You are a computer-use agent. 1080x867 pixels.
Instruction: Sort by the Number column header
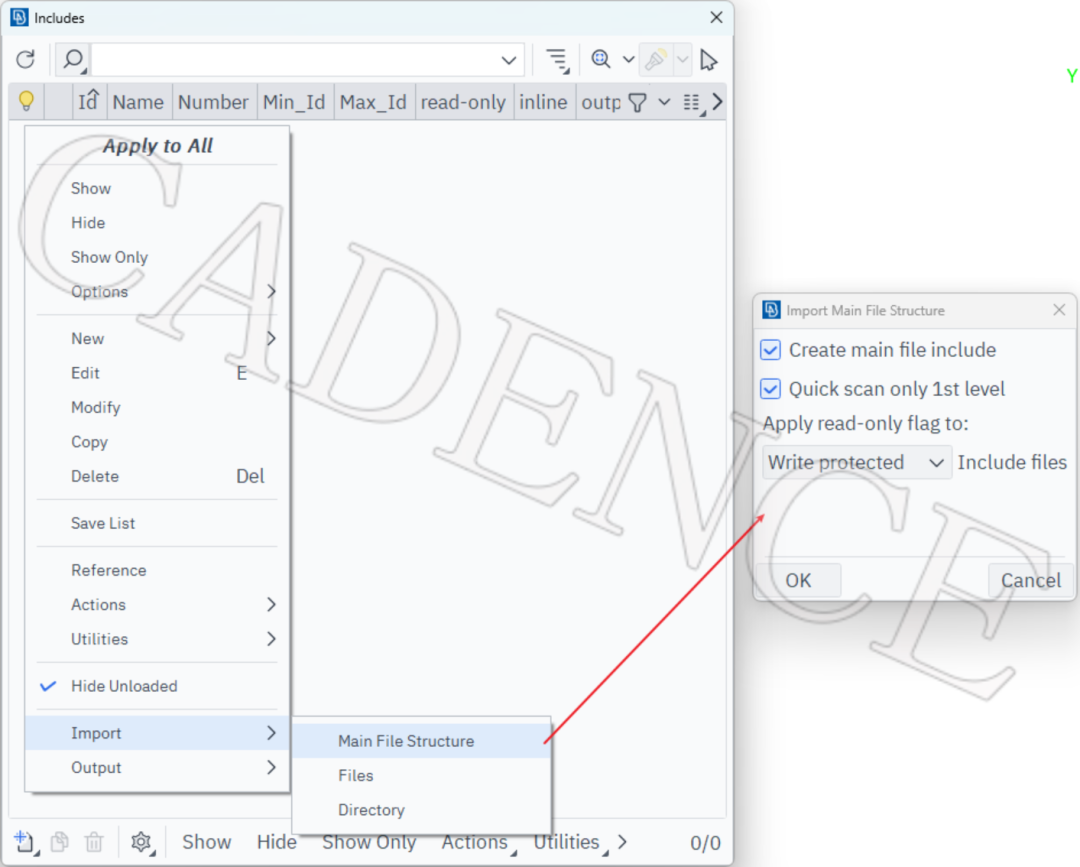[x=214, y=102]
